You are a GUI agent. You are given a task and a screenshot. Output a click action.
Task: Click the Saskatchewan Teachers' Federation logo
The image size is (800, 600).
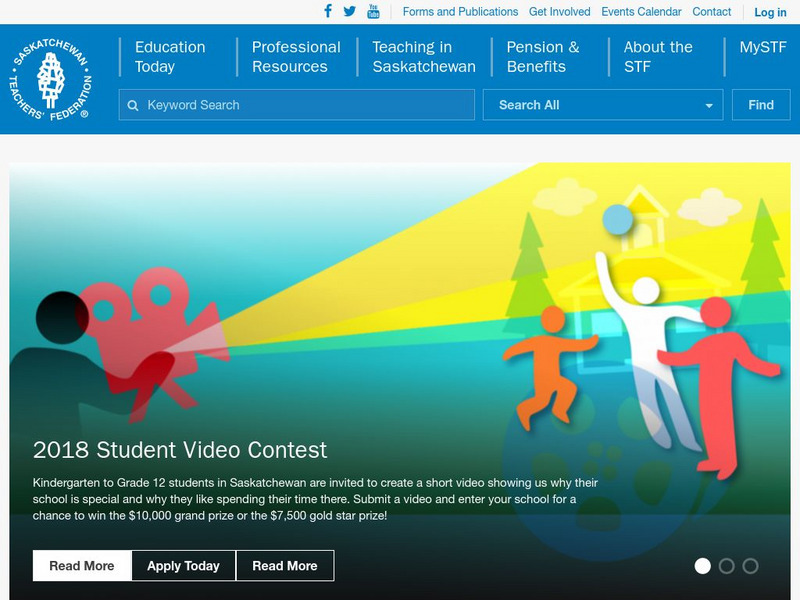(x=50, y=80)
